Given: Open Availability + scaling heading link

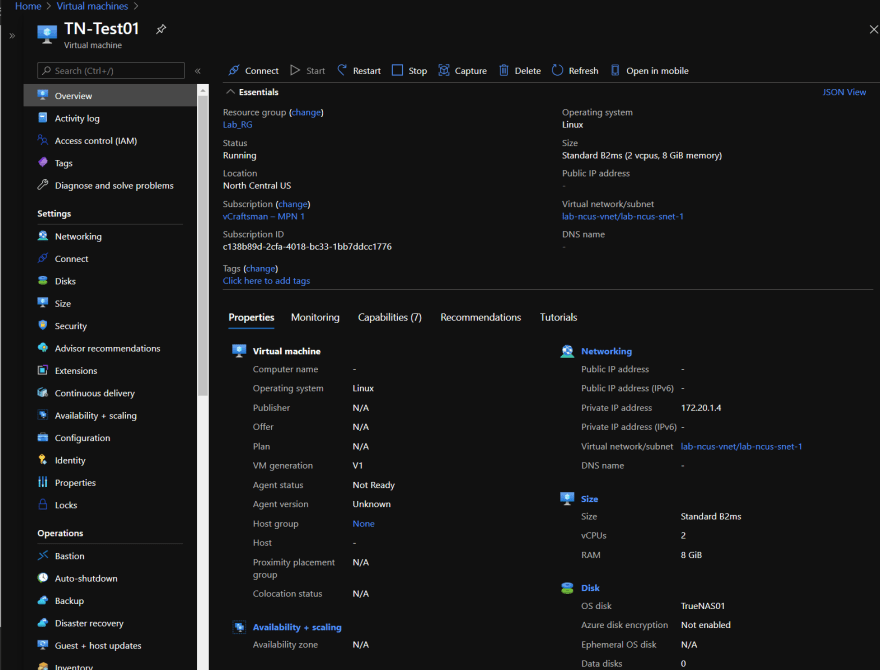Looking at the screenshot, I should (x=297, y=627).
